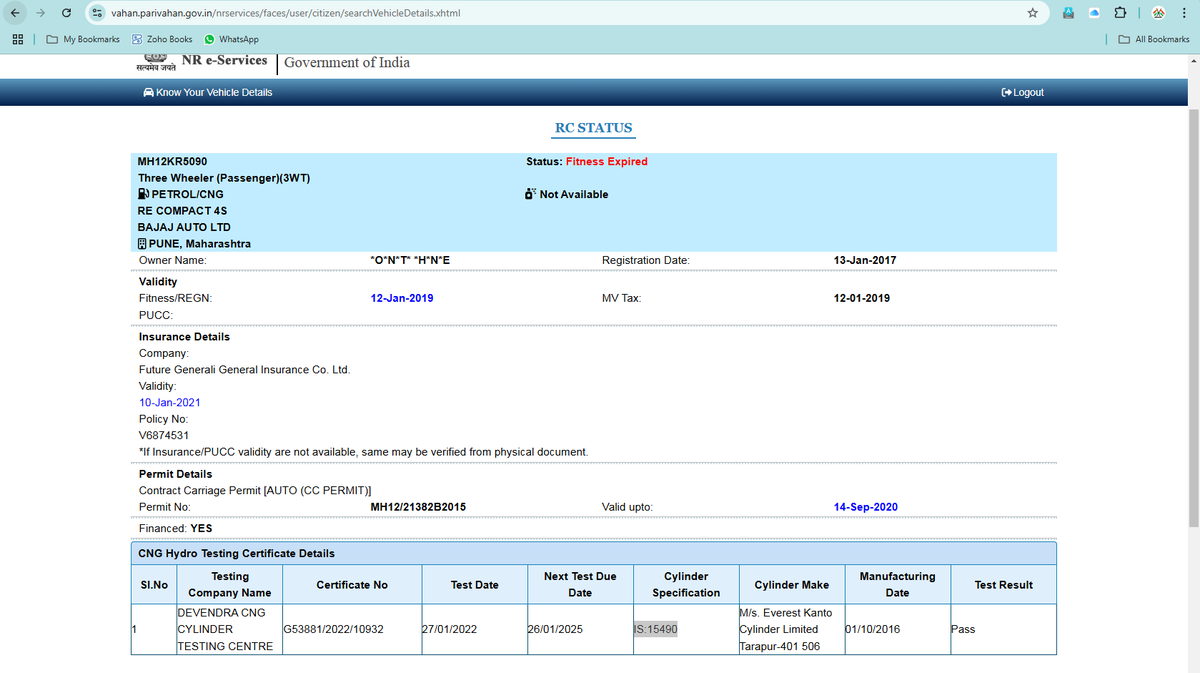Open the Zoho Books bookmark
The width and height of the screenshot is (1200, 673).
point(162,39)
